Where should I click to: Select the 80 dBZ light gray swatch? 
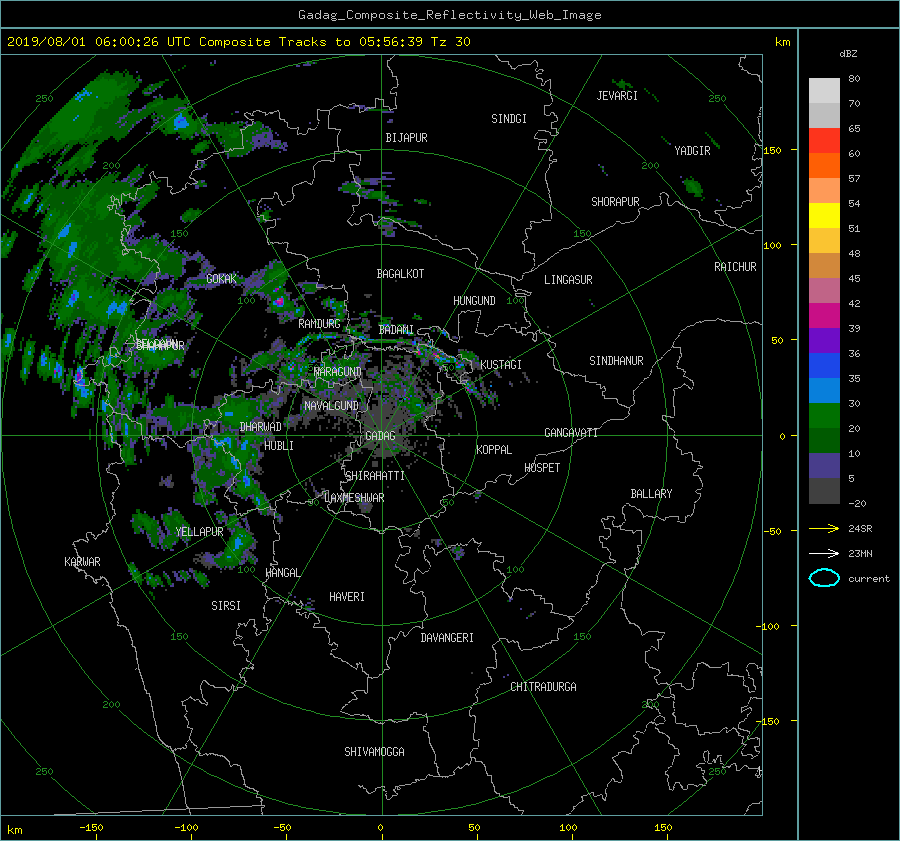coord(824,90)
